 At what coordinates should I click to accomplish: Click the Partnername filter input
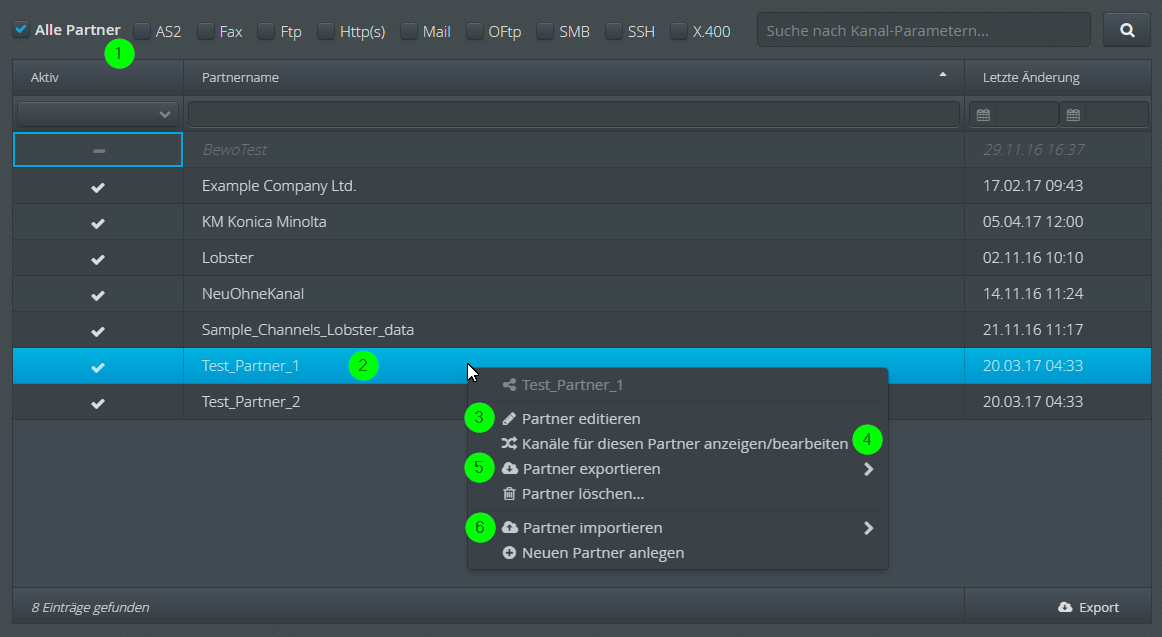coord(574,114)
